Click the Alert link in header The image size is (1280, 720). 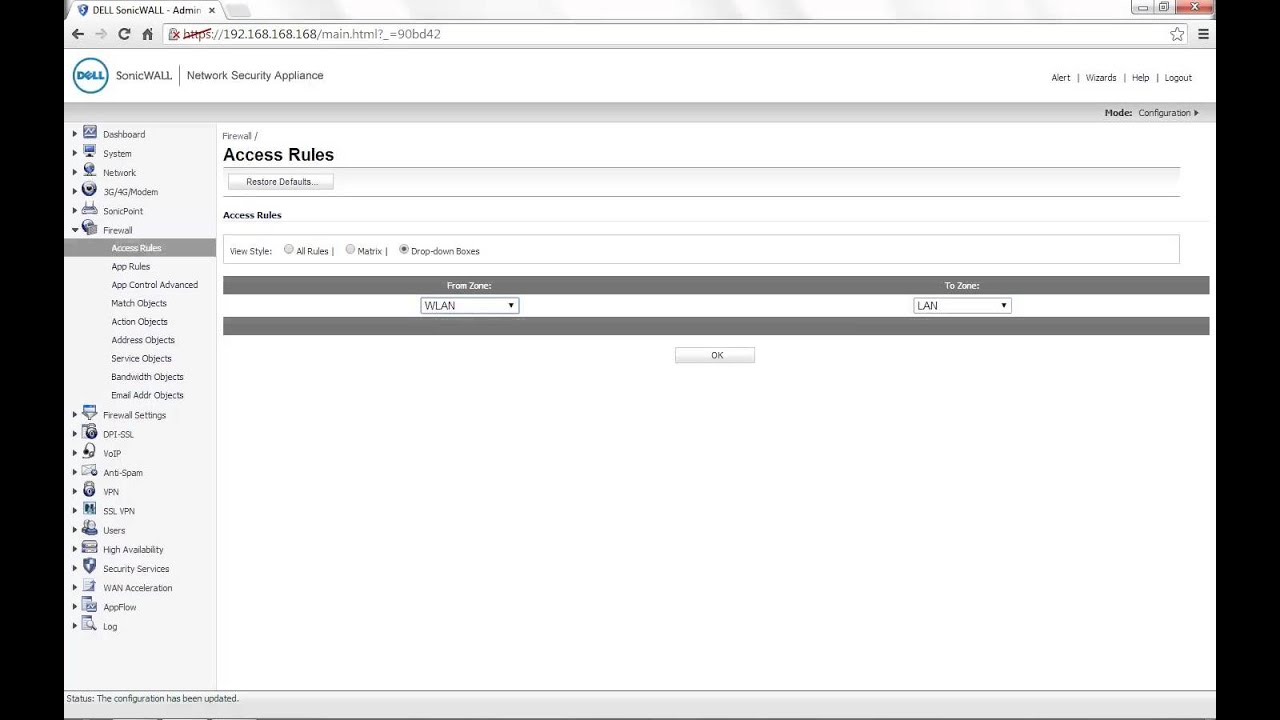point(1061,78)
